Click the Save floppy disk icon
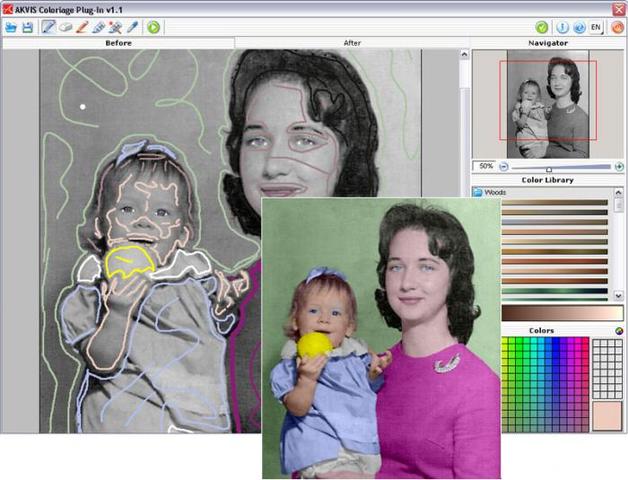 point(27,27)
